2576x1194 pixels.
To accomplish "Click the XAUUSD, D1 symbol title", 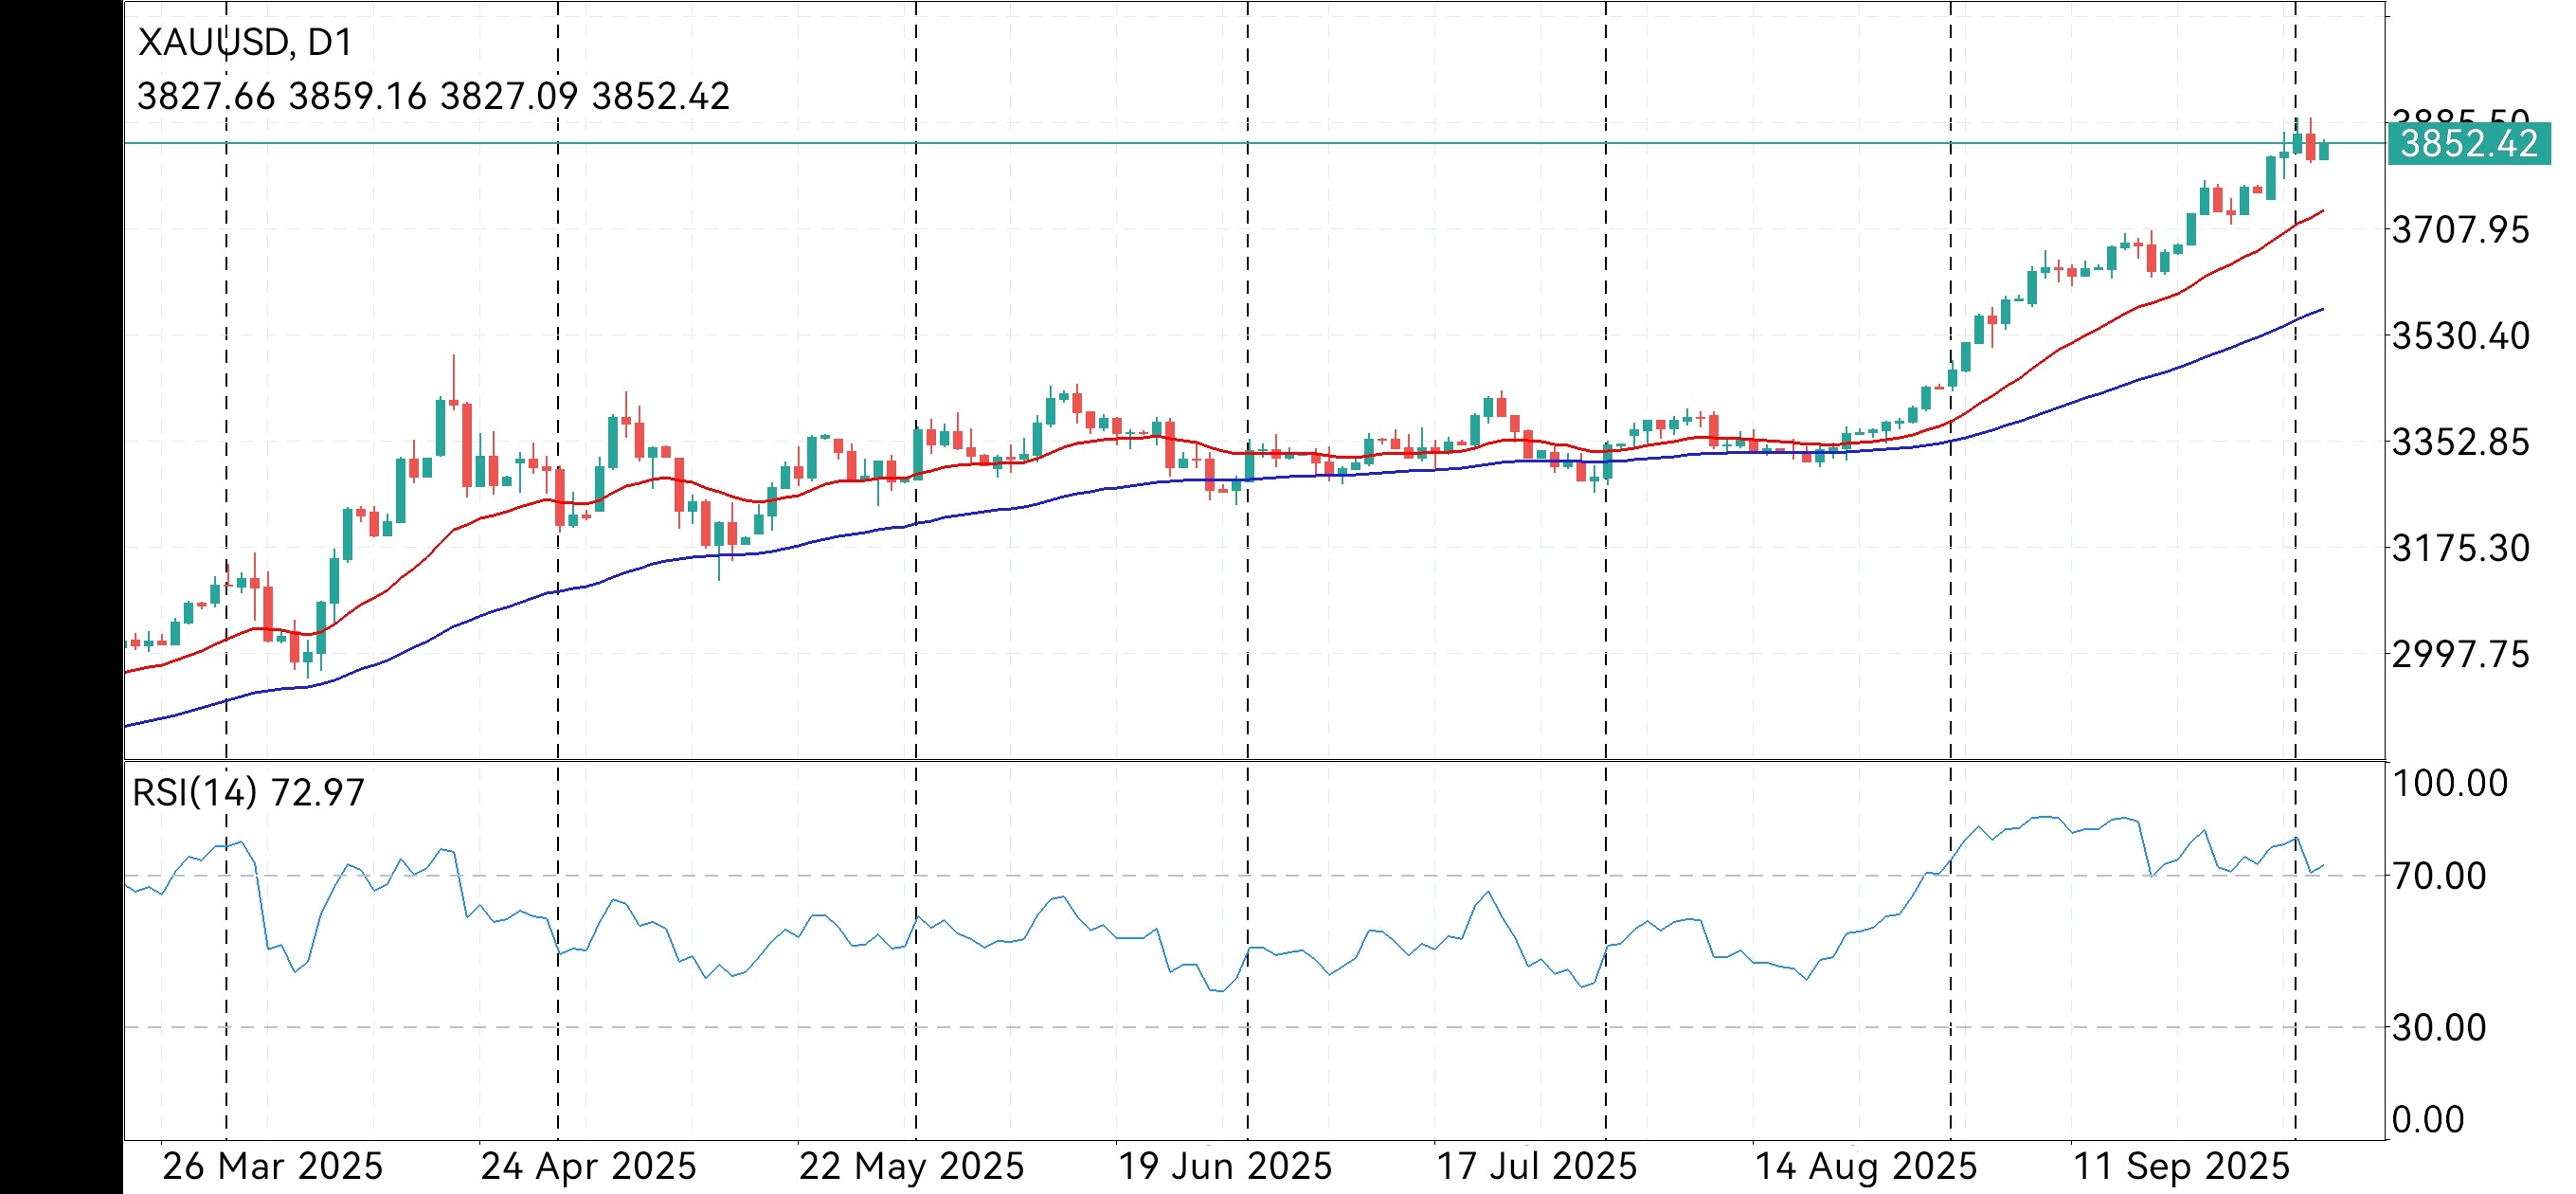I will (x=245, y=42).
